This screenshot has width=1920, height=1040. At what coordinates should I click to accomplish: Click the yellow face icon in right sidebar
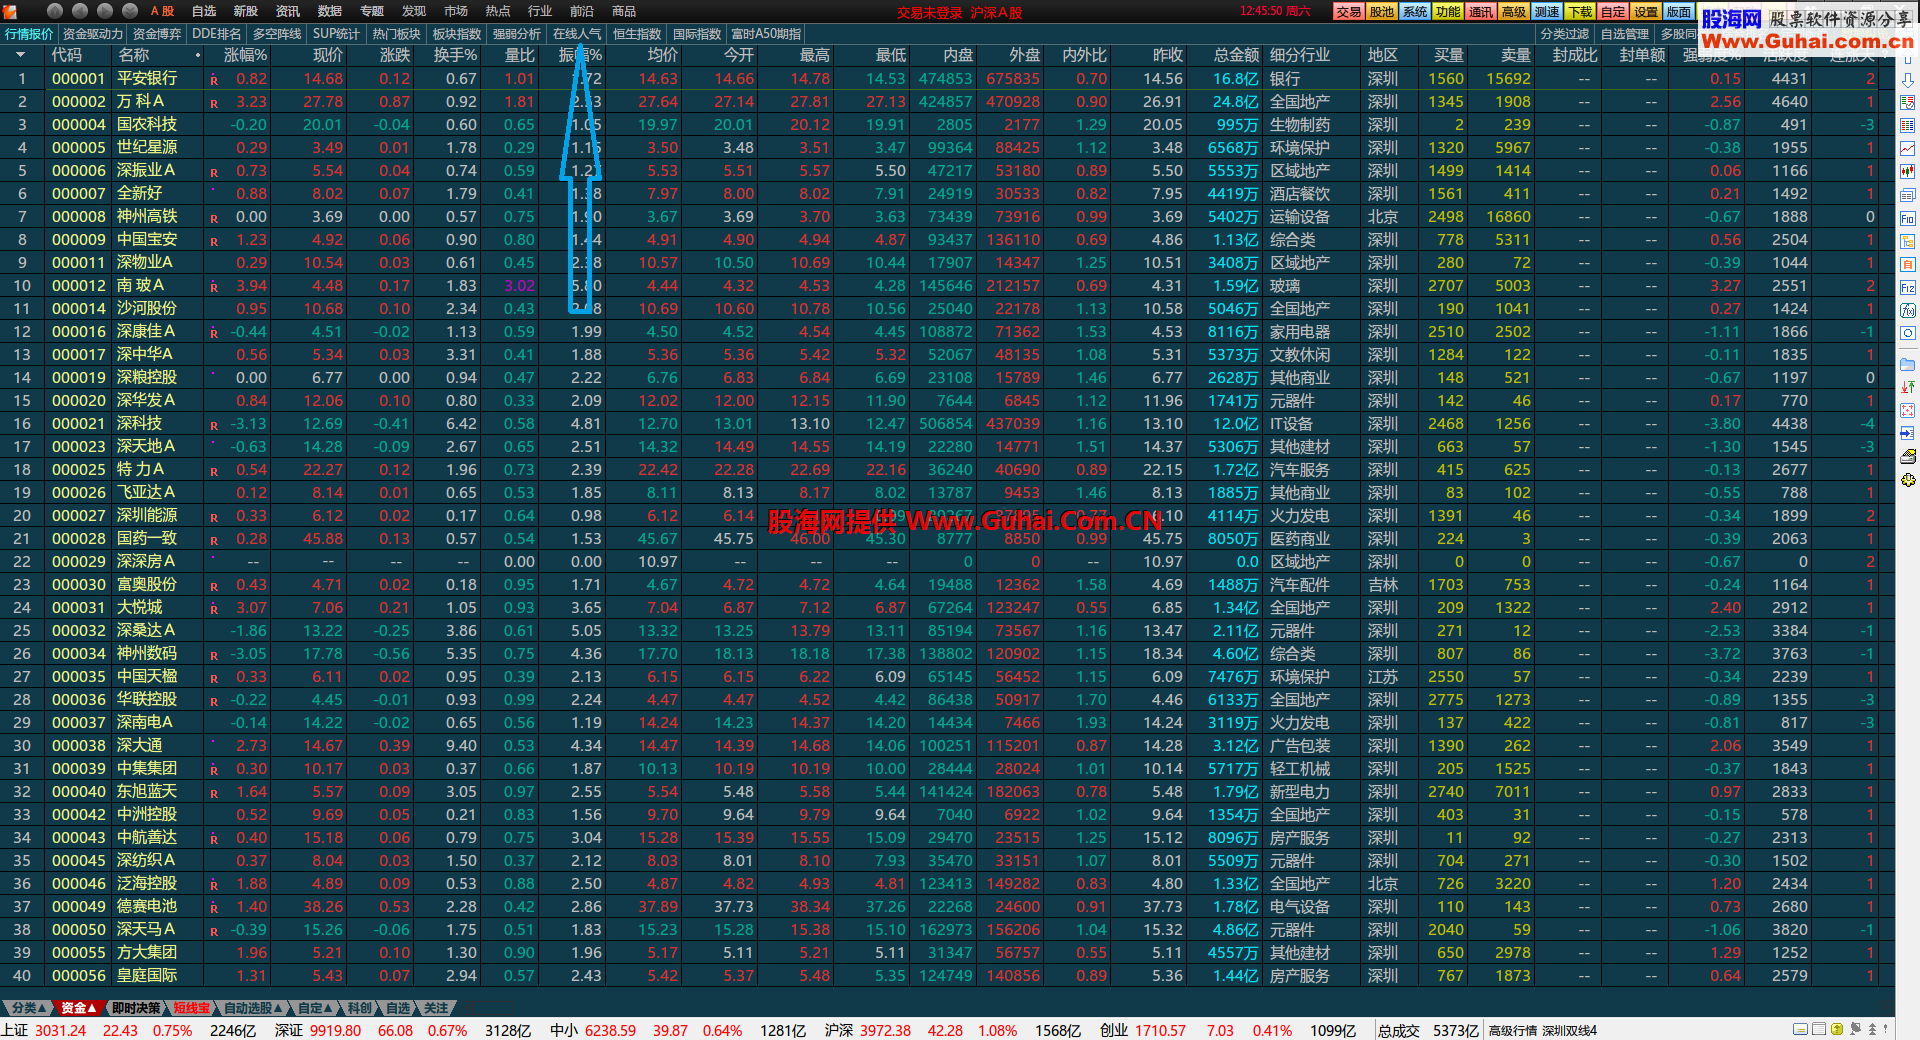click(1907, 480)
